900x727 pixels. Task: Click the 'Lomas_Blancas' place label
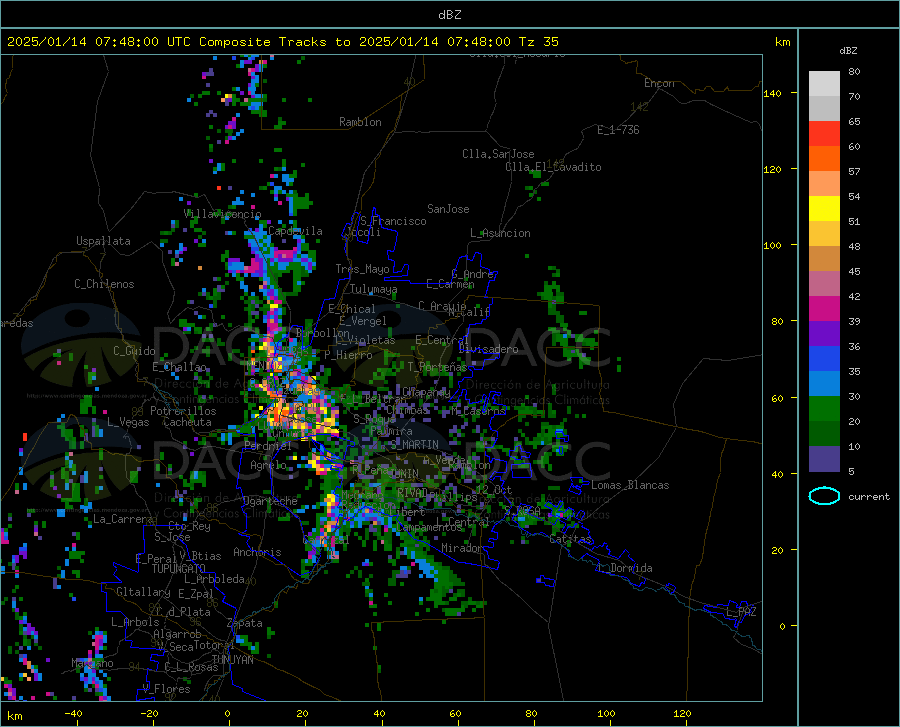point(630,485)
